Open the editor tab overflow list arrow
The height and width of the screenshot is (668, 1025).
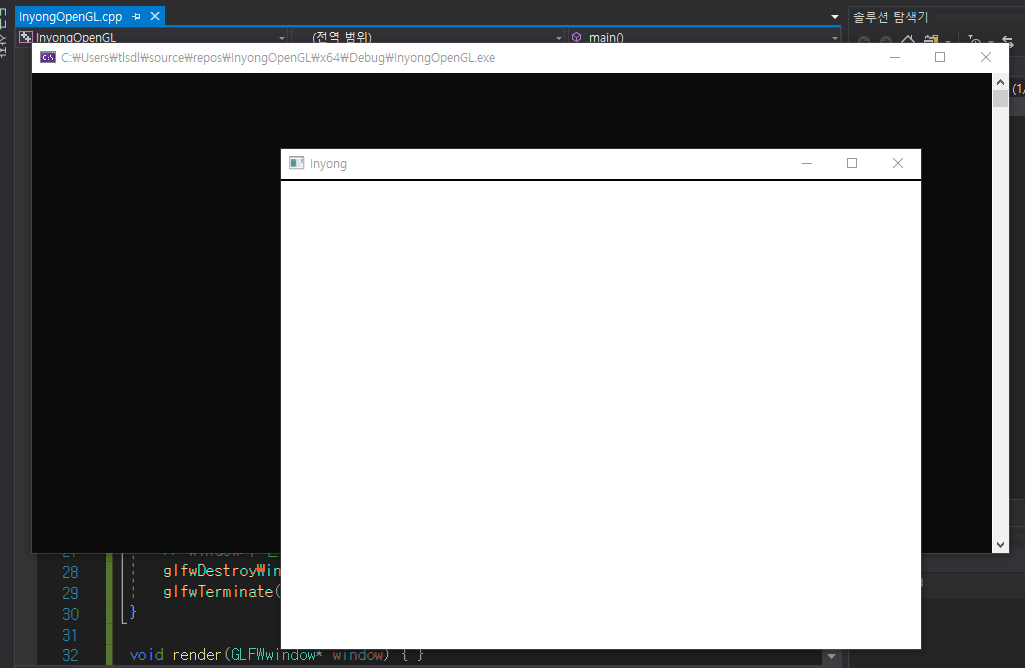pyautogui.click(x=835, y=17)
